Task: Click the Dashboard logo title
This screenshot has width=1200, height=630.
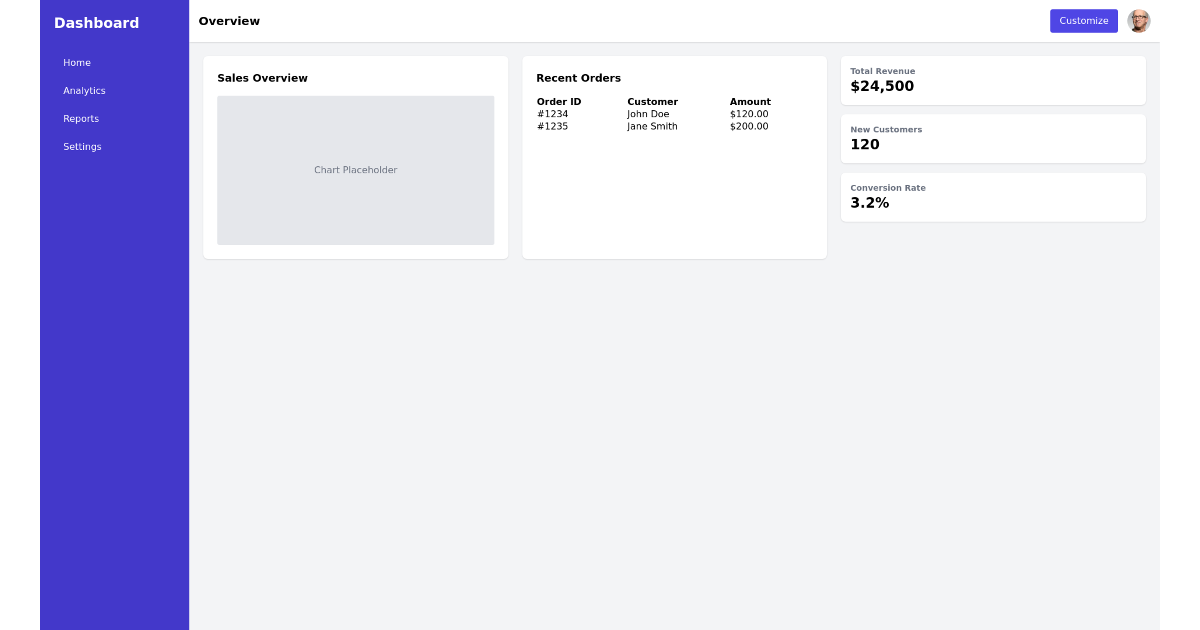Action: point(96,22)
